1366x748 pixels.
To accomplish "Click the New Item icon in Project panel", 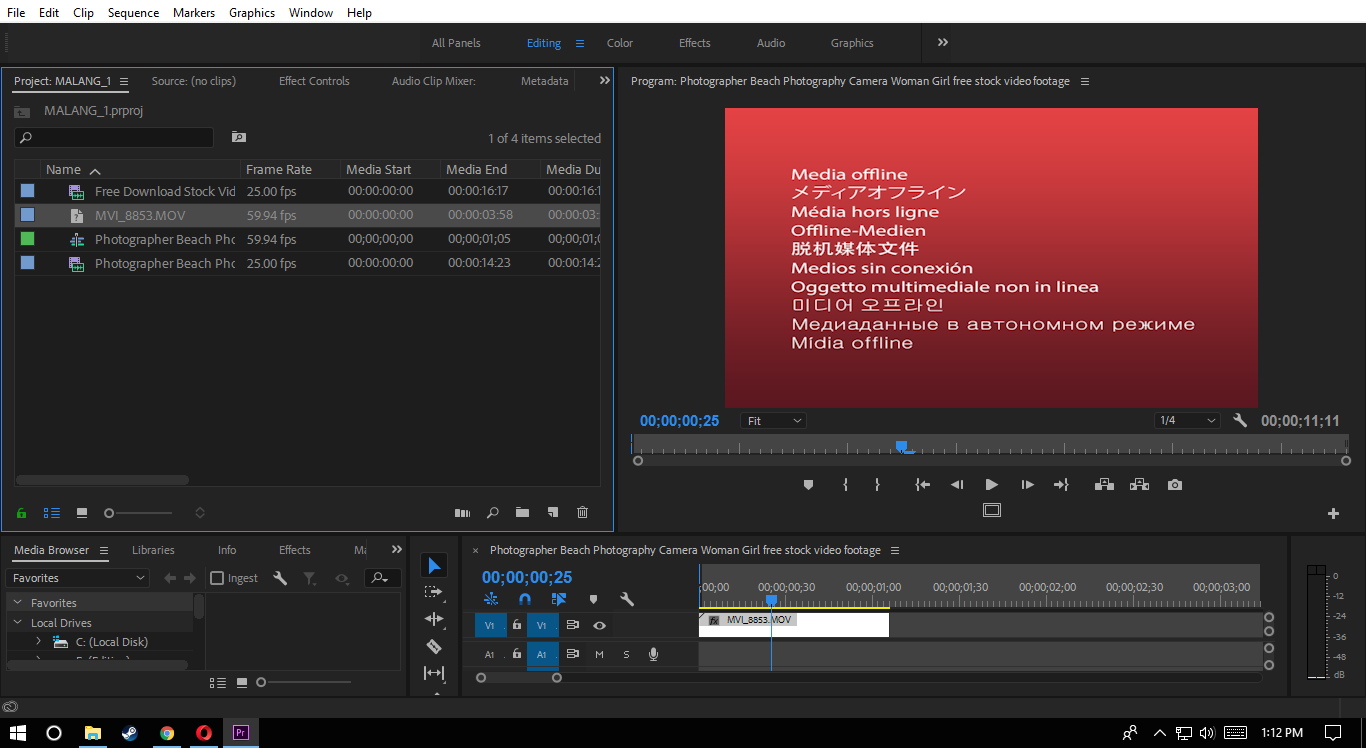I will [x=552, y=513].
